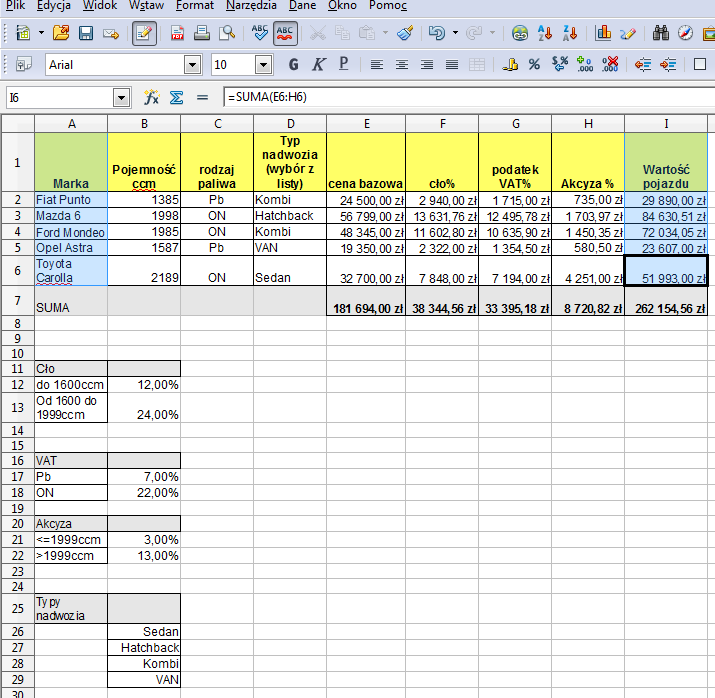The height and width of the screenshot is (698, 715).
Task: Click the Toyota Carolla cell
Action: coord(71,271)
